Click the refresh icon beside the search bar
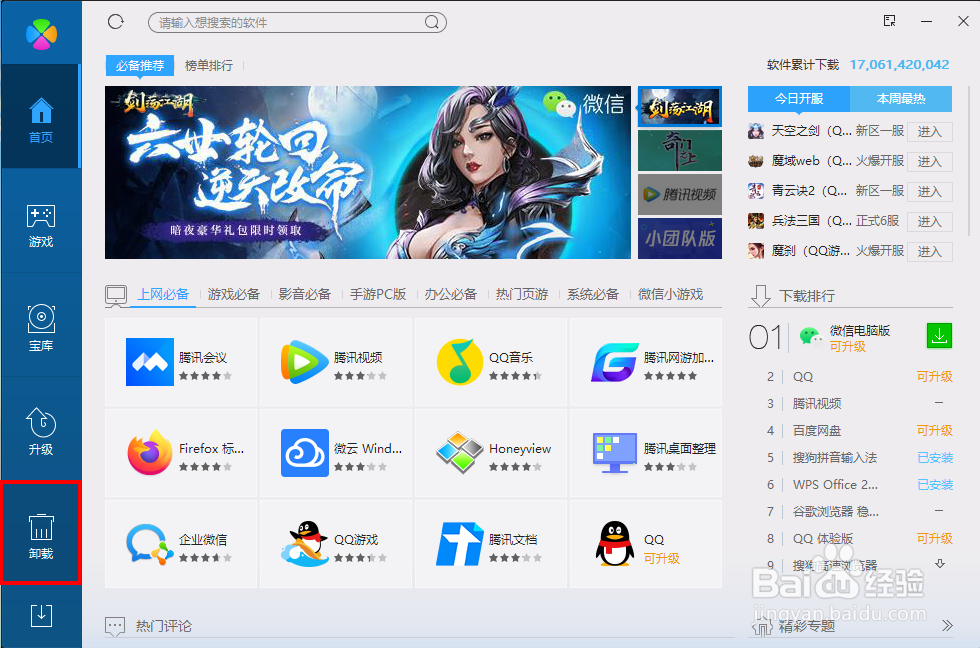 (115, 21)
